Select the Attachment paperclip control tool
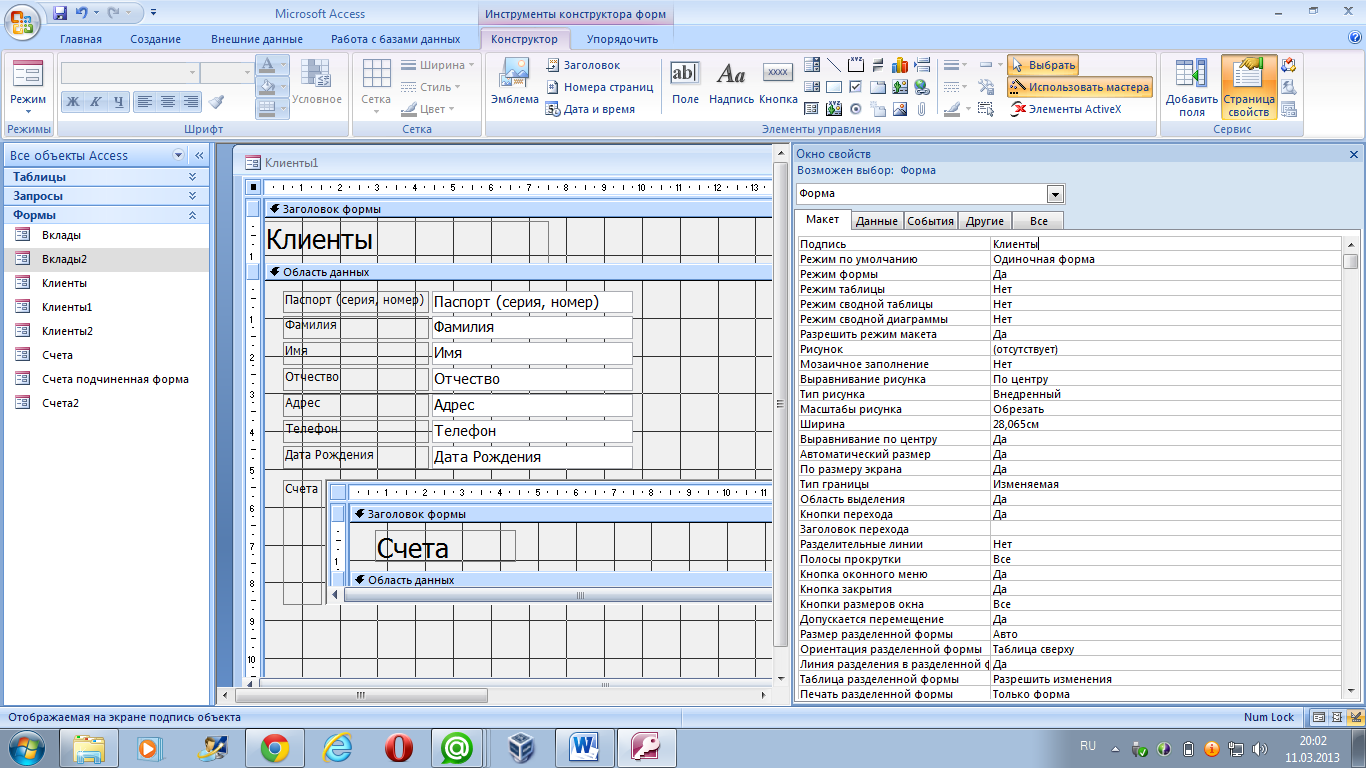1366x768 pixels. coord(921,109)
